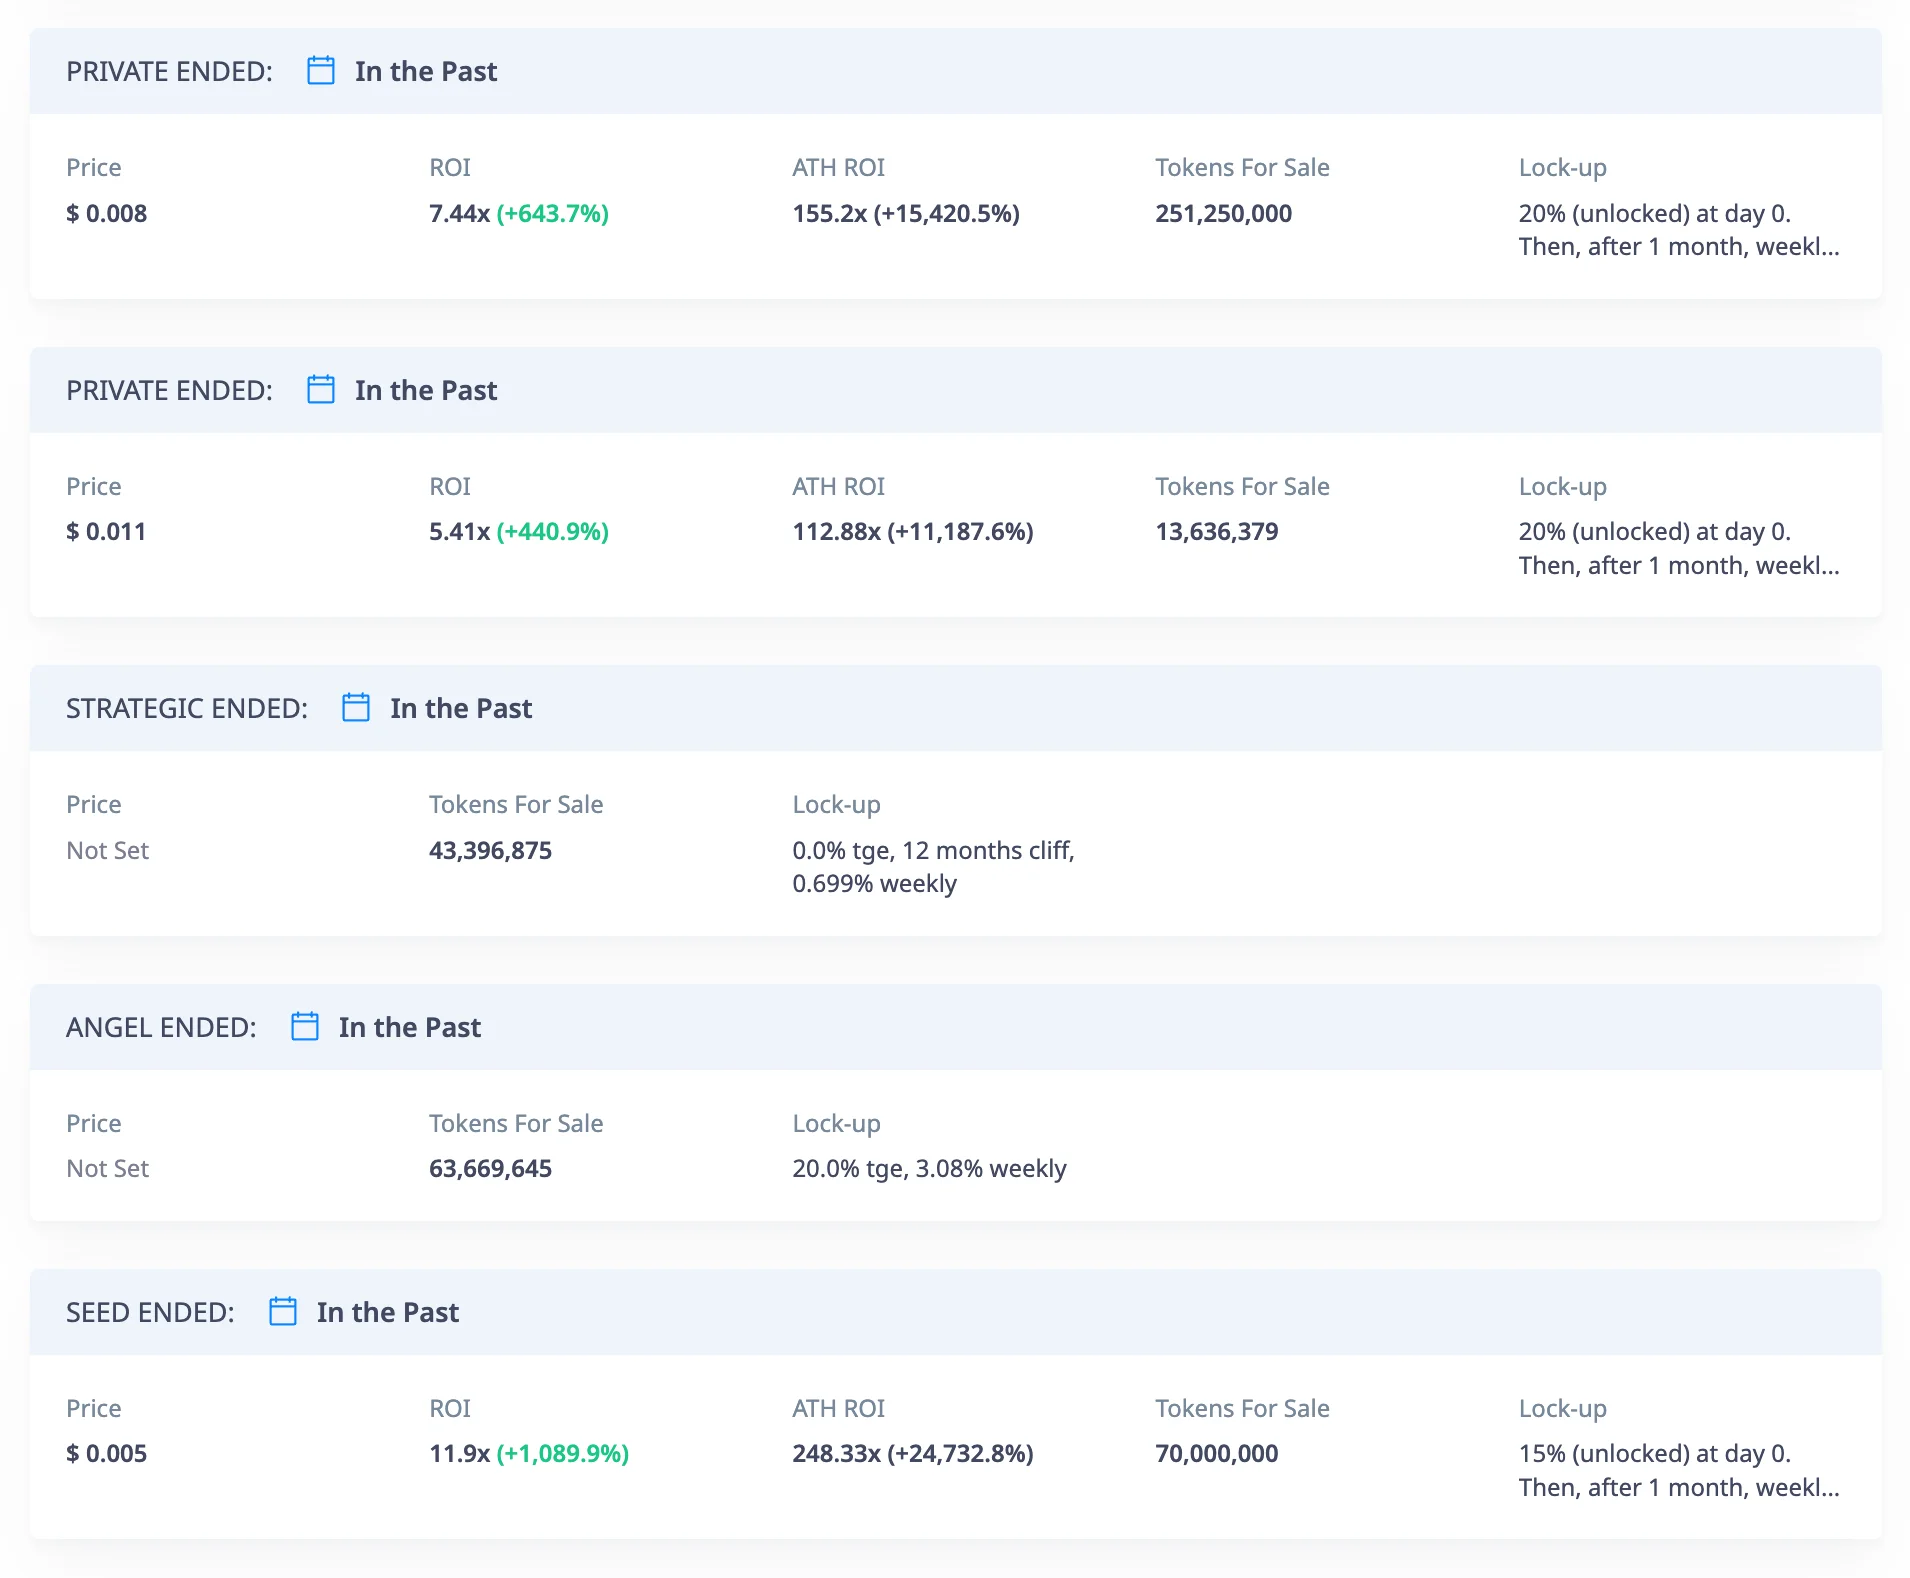Click calendar icon in the $0.008 Private round header
Screen dimensions: 1910x1578
(320, 71)
